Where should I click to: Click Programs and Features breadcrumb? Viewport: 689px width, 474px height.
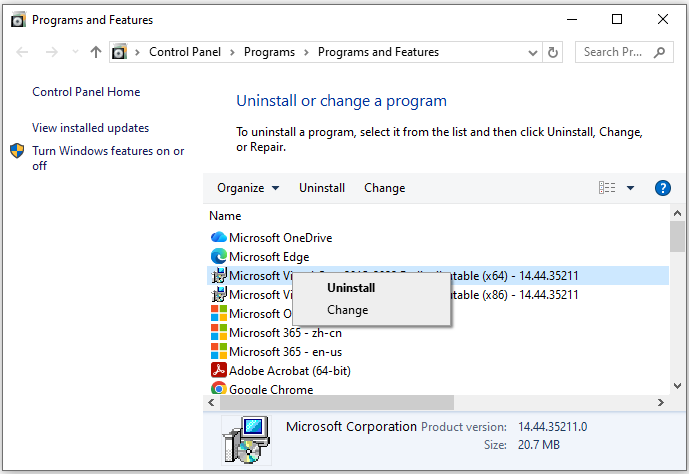tap(378, 52)
